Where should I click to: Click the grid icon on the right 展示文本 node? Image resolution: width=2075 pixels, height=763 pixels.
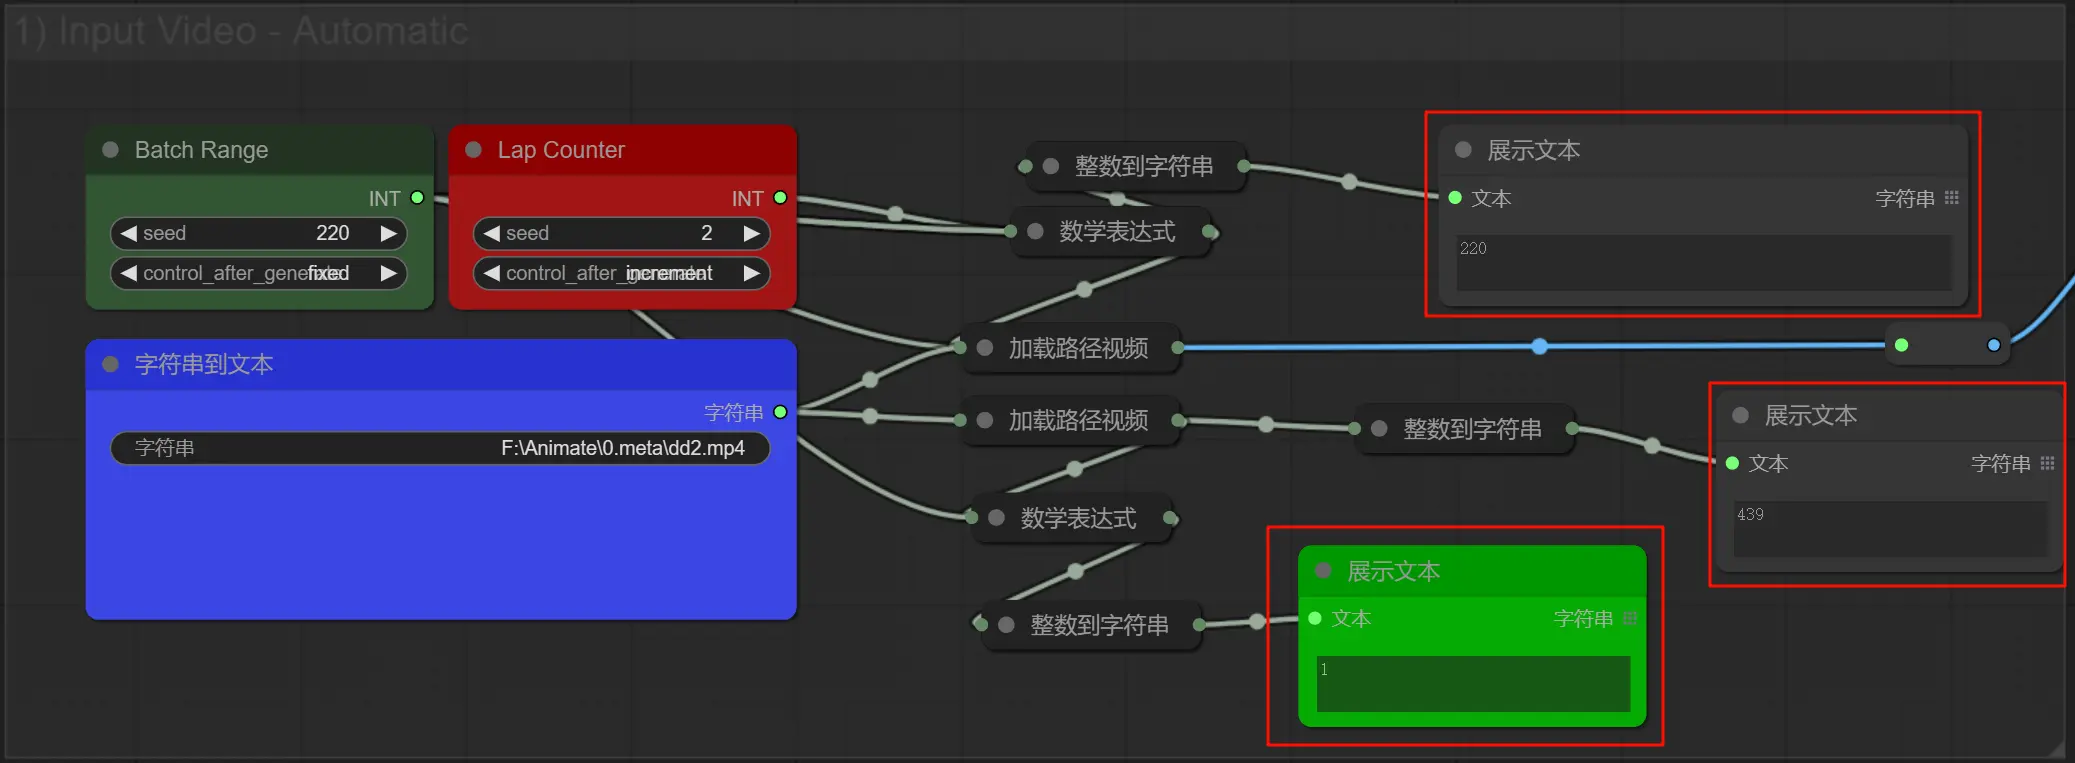point(2047,463)
